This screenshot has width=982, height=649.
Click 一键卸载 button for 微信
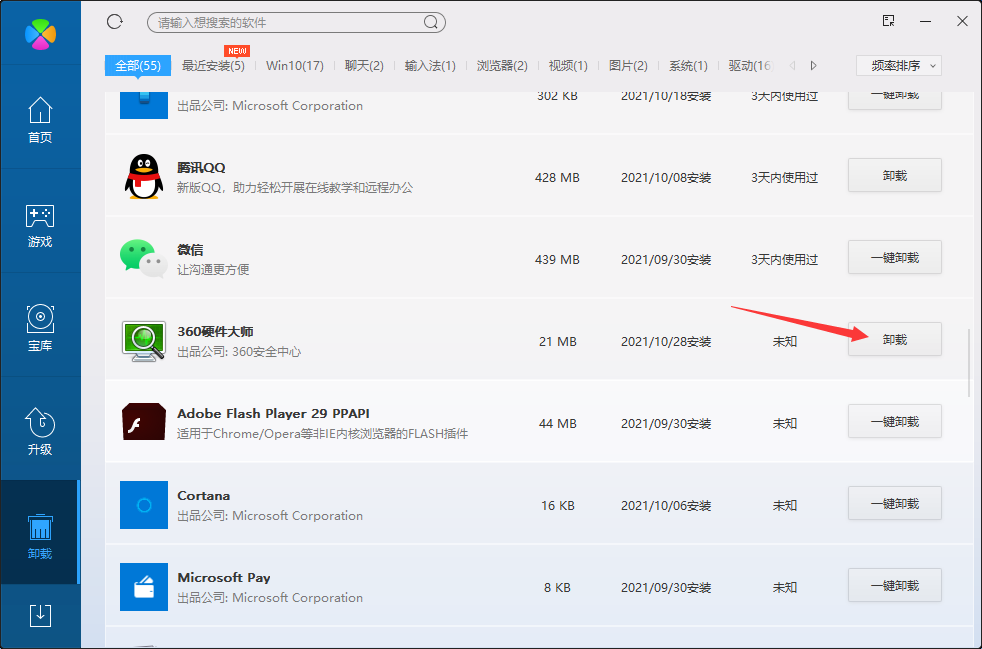click(x=895, y=257)
